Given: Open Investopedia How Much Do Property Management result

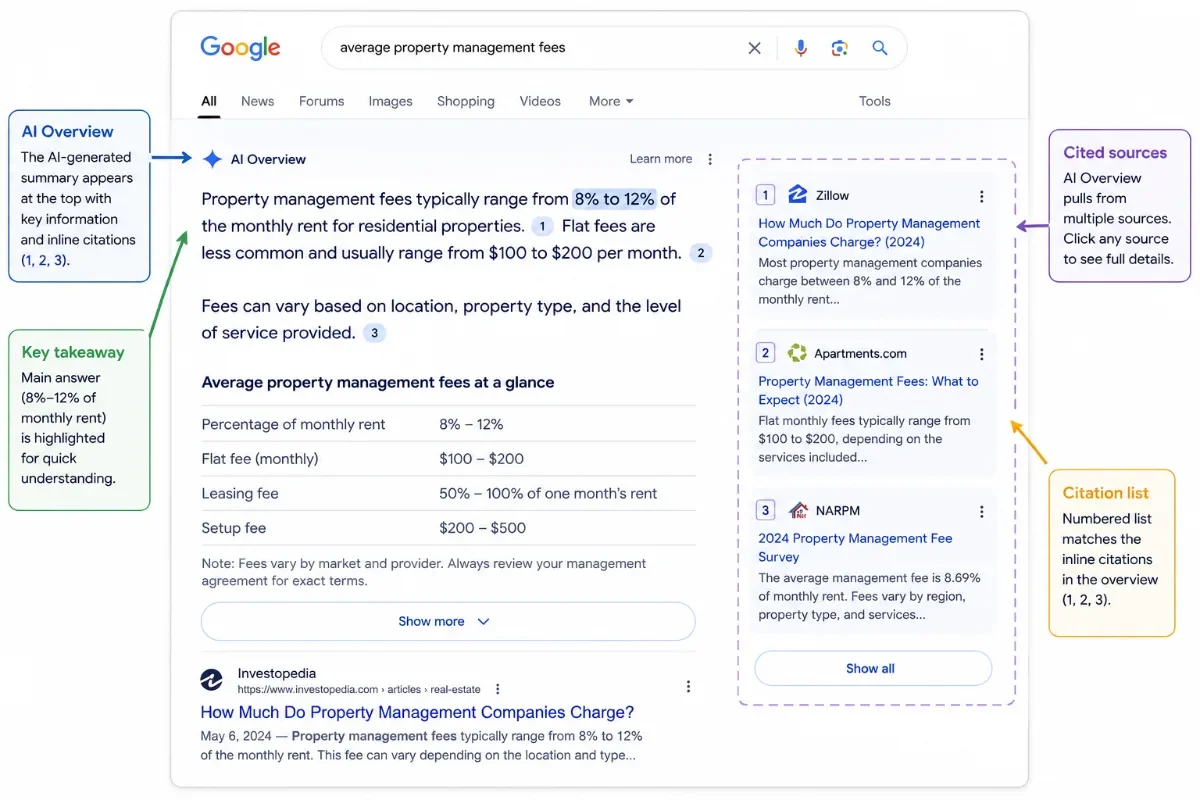Looking at the screenshot, I should click(x=417, y=712).
